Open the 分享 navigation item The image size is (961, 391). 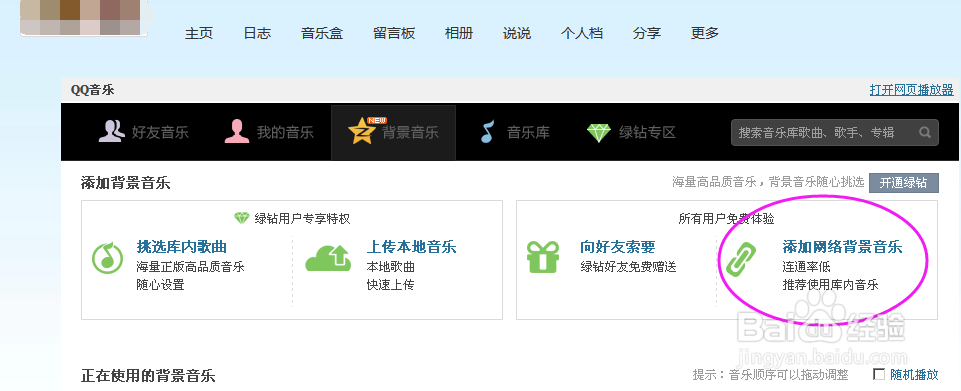tap(647, 33)
